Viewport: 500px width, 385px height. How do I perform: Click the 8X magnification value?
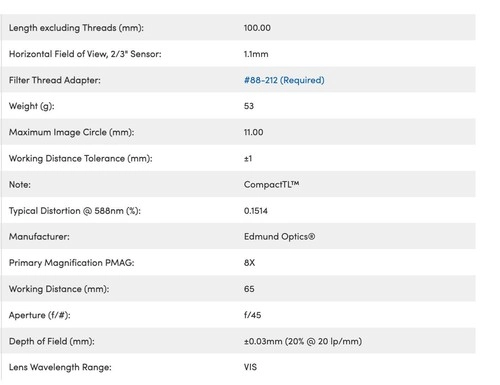[x=249, y=263]
